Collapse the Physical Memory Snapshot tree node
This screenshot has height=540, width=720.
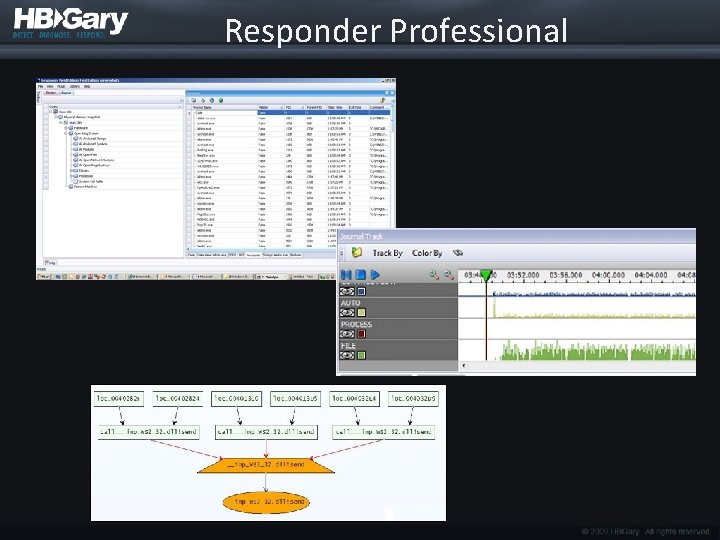[x=56, y=117]
